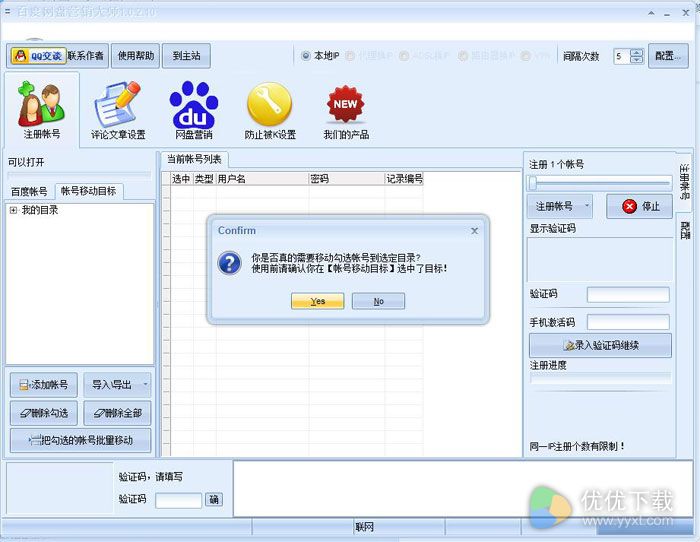The image size is (700, 542).
Task: Click 删除勾选 eraser button
Action: (x=44, y=413)
